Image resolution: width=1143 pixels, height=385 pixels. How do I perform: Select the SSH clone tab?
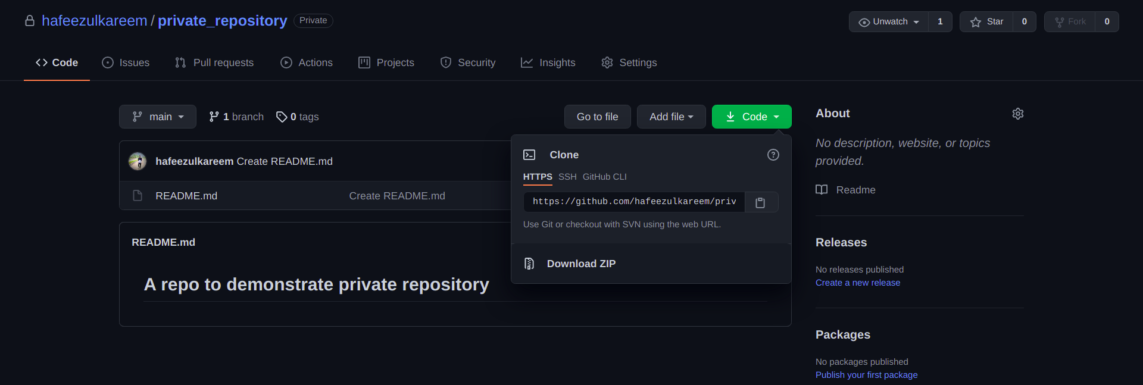click(567, 176)
